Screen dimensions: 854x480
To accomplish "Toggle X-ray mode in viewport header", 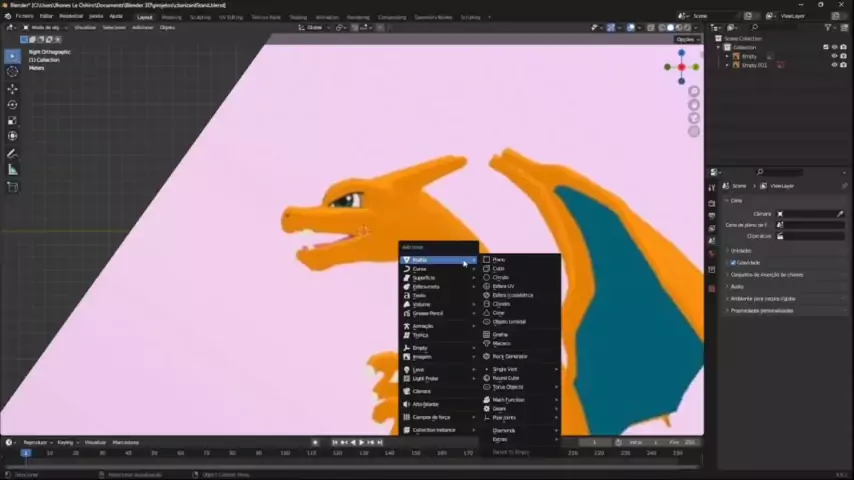I will coord(651,27).
